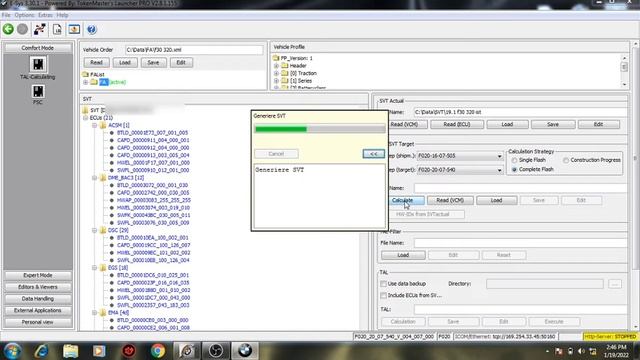Click the screenshot monitor icon in toolbar
Screen dimensions: 640x360
[74, 29]
